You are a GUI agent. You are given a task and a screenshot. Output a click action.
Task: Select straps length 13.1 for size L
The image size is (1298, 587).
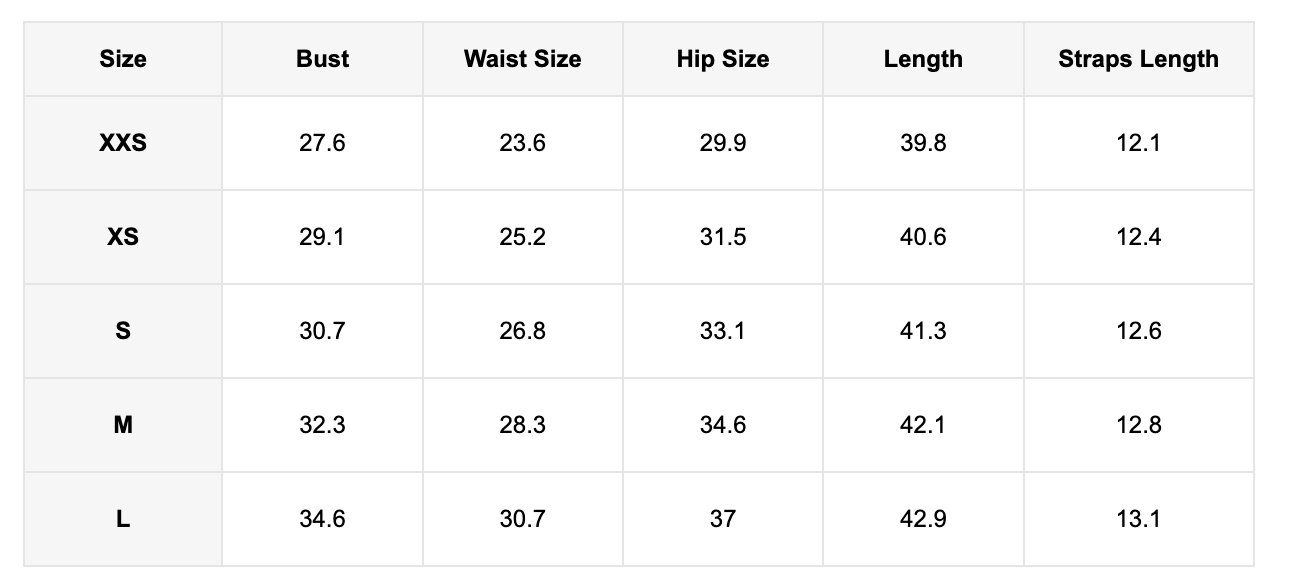click(x=1139, y=519)
